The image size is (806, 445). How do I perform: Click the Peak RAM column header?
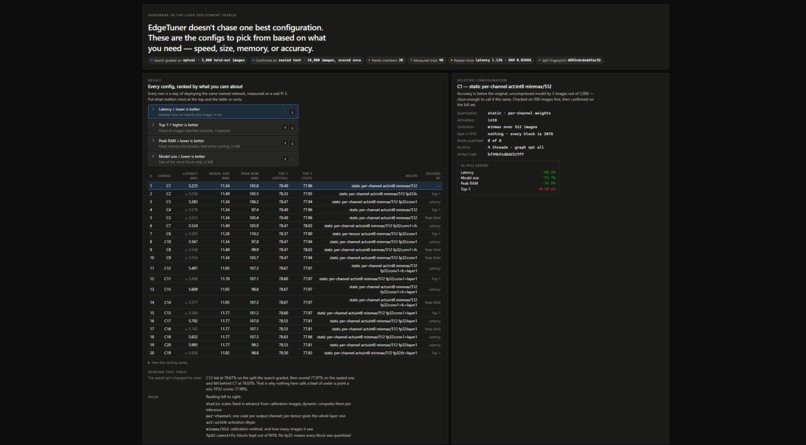[x=250, y=176]
